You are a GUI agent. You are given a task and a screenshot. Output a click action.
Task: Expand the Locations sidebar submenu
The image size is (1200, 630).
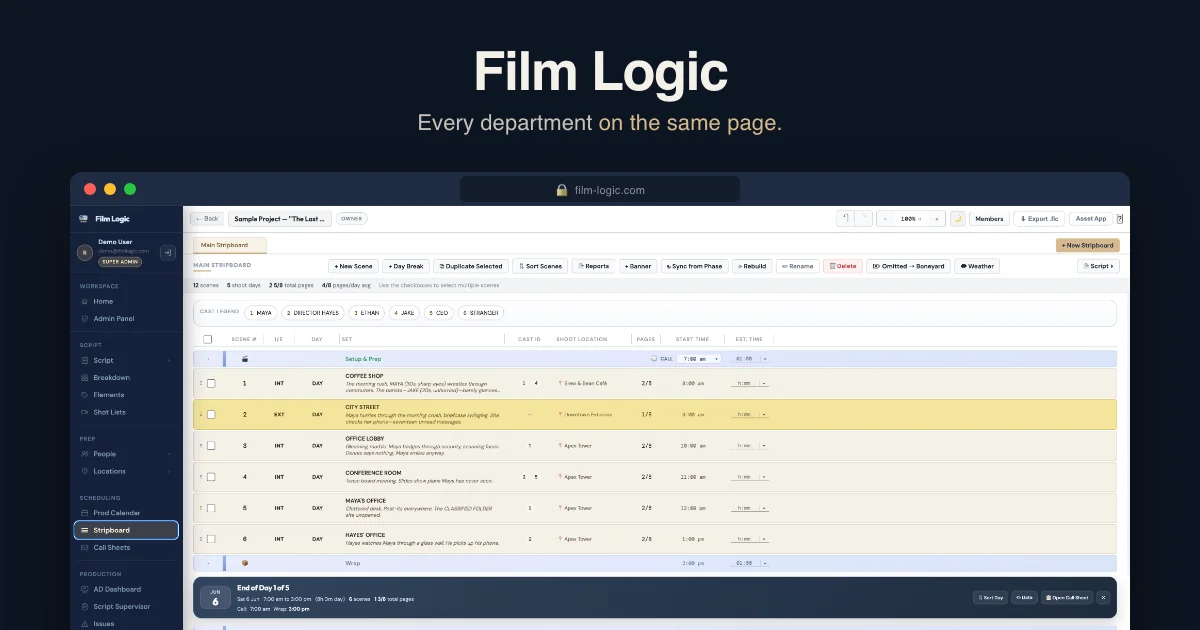coord(169,471)
